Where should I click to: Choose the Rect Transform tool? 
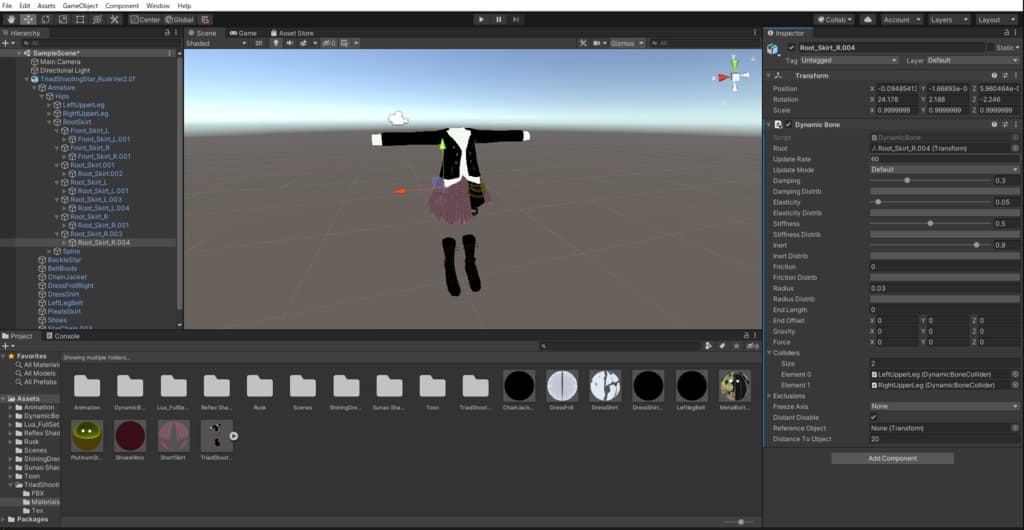[79, 19]
